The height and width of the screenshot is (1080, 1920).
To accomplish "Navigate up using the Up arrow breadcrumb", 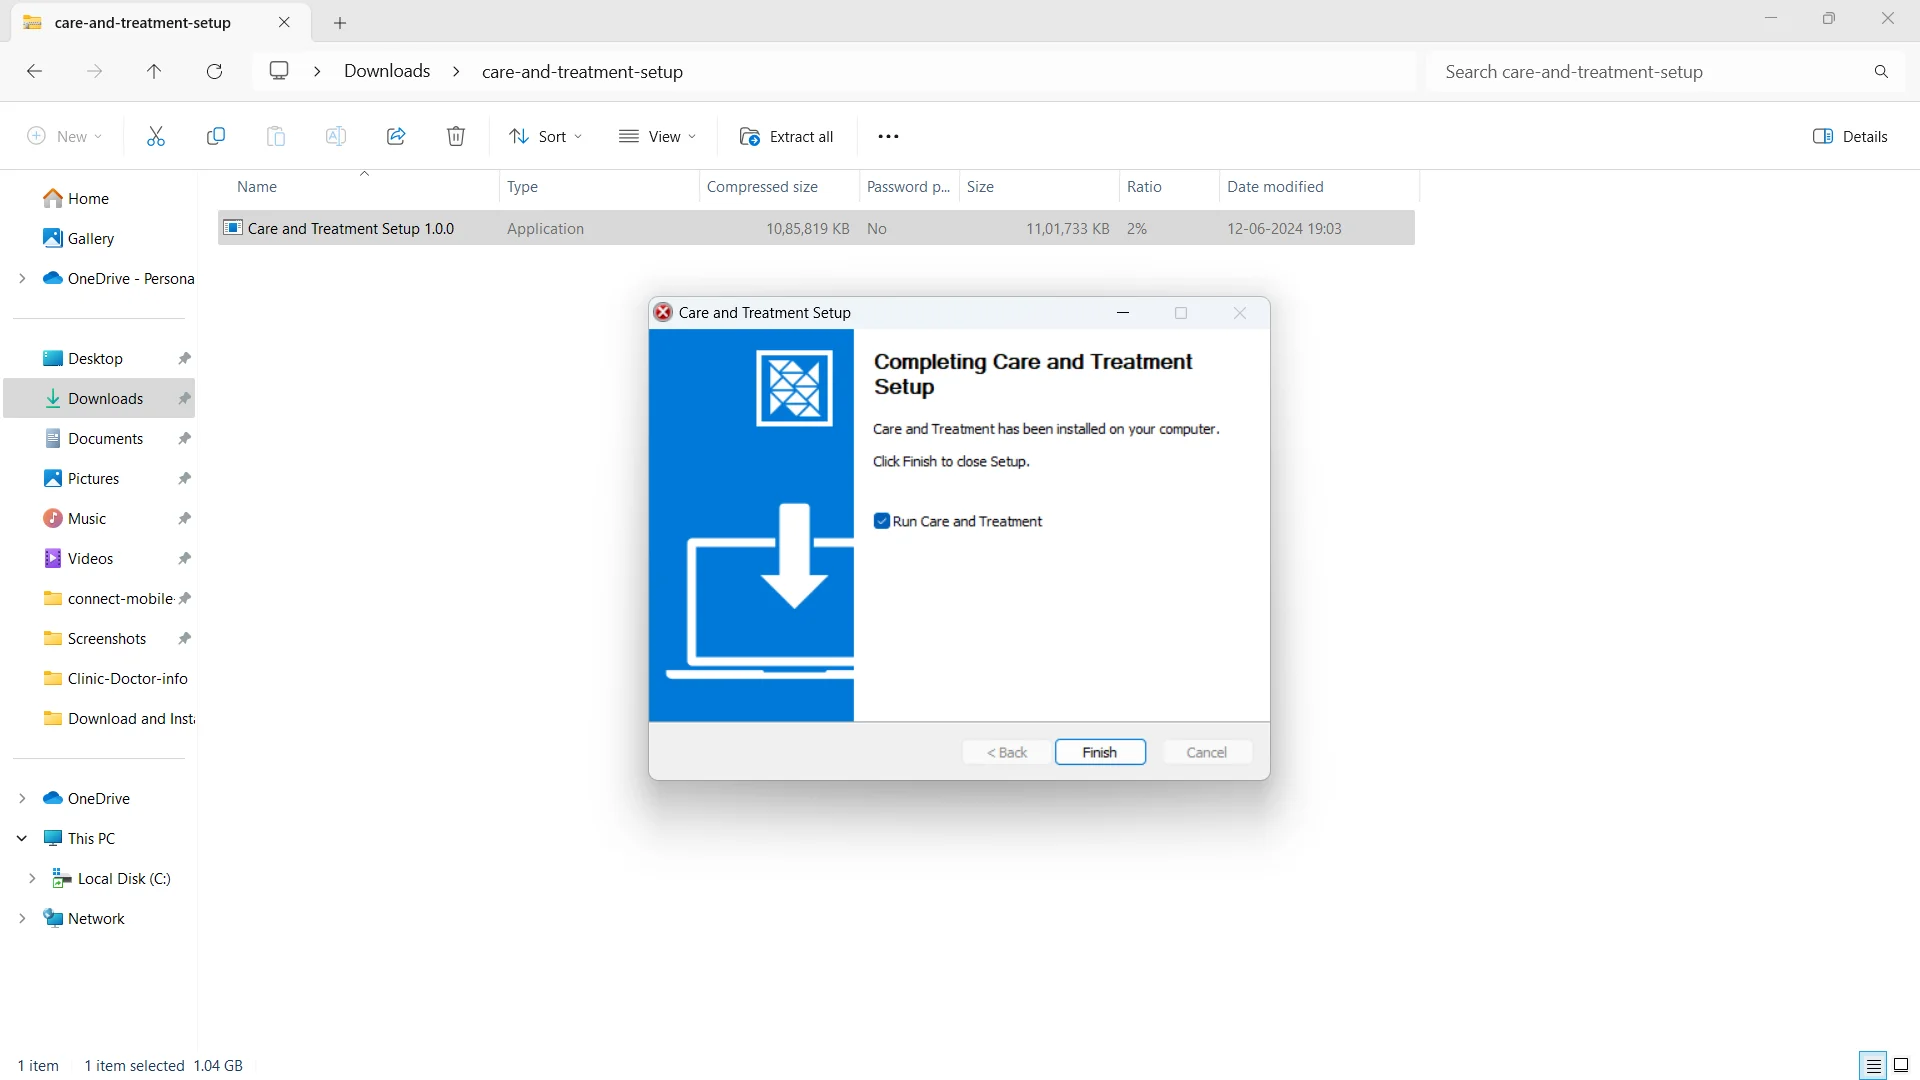I will (x=153, y=71).
